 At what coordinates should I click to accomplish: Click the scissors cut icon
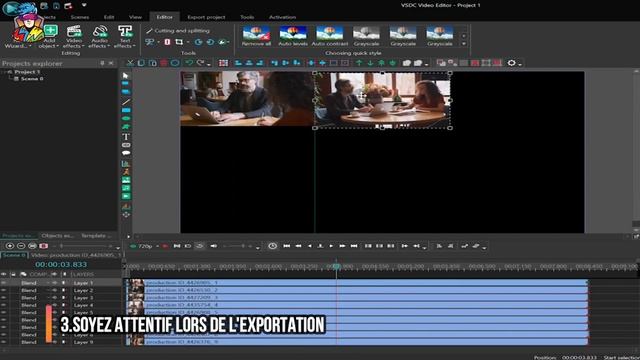130,63
